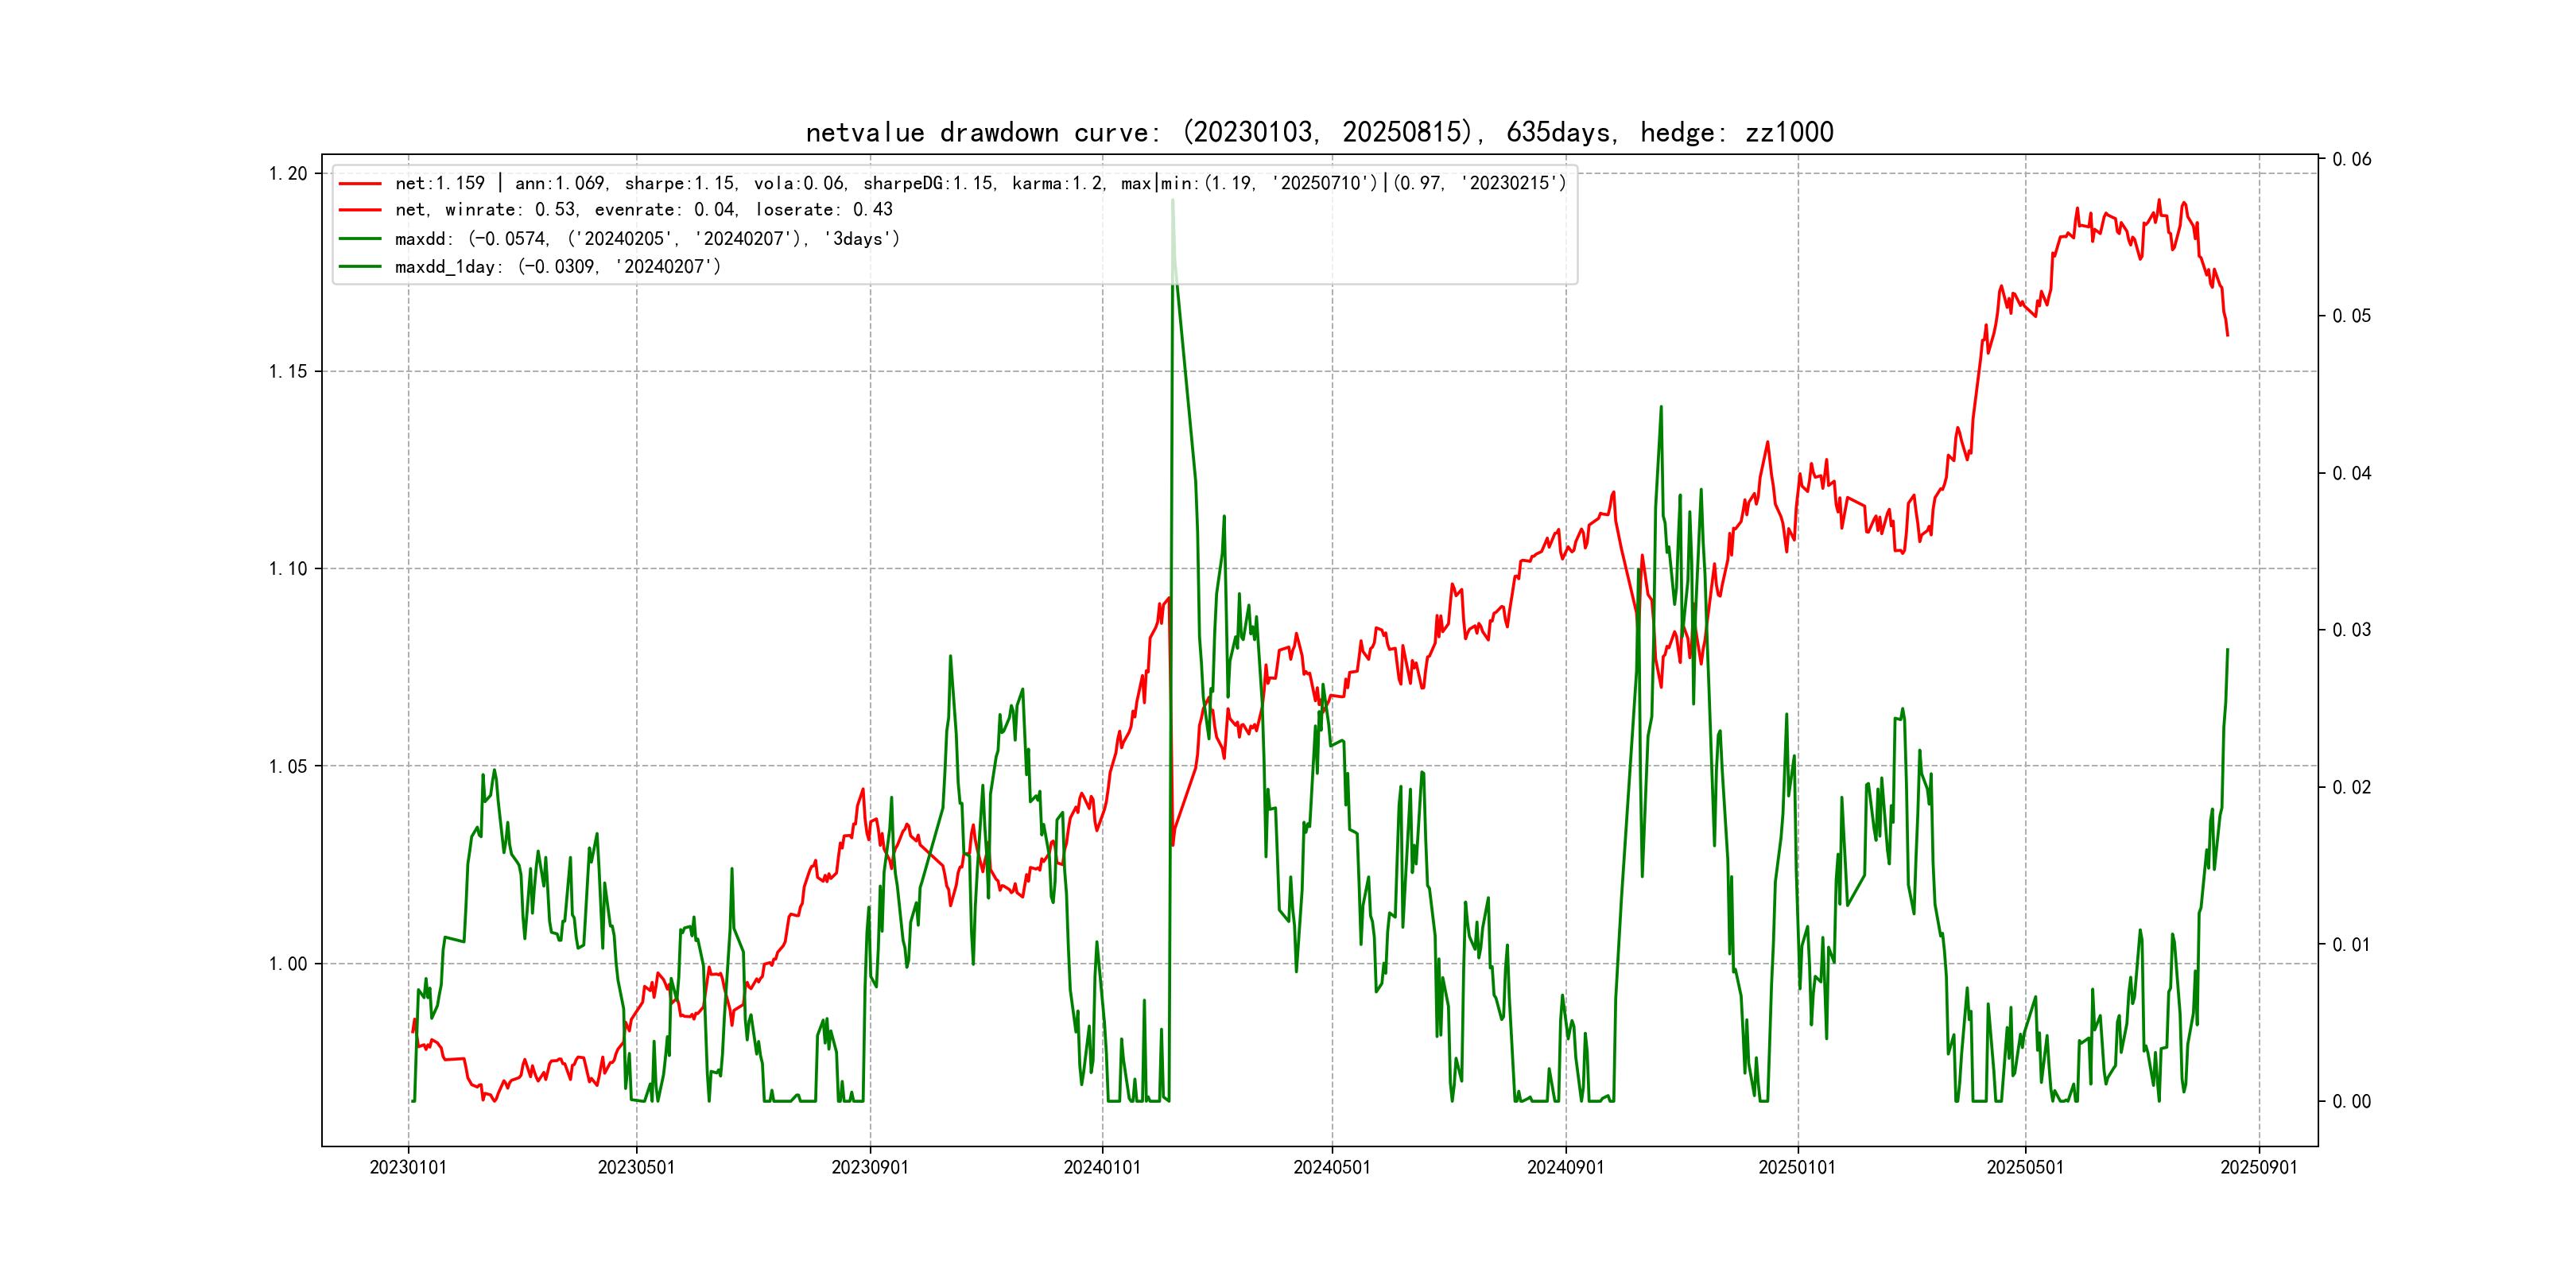Click the green swatch beside maxdd_1day legend entry

[360, 267]
